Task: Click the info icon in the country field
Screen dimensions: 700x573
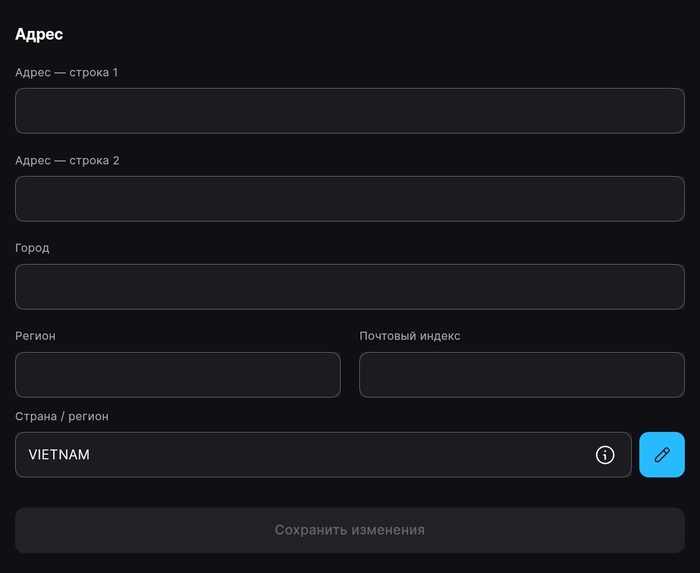Action: [x=605, y=455]
